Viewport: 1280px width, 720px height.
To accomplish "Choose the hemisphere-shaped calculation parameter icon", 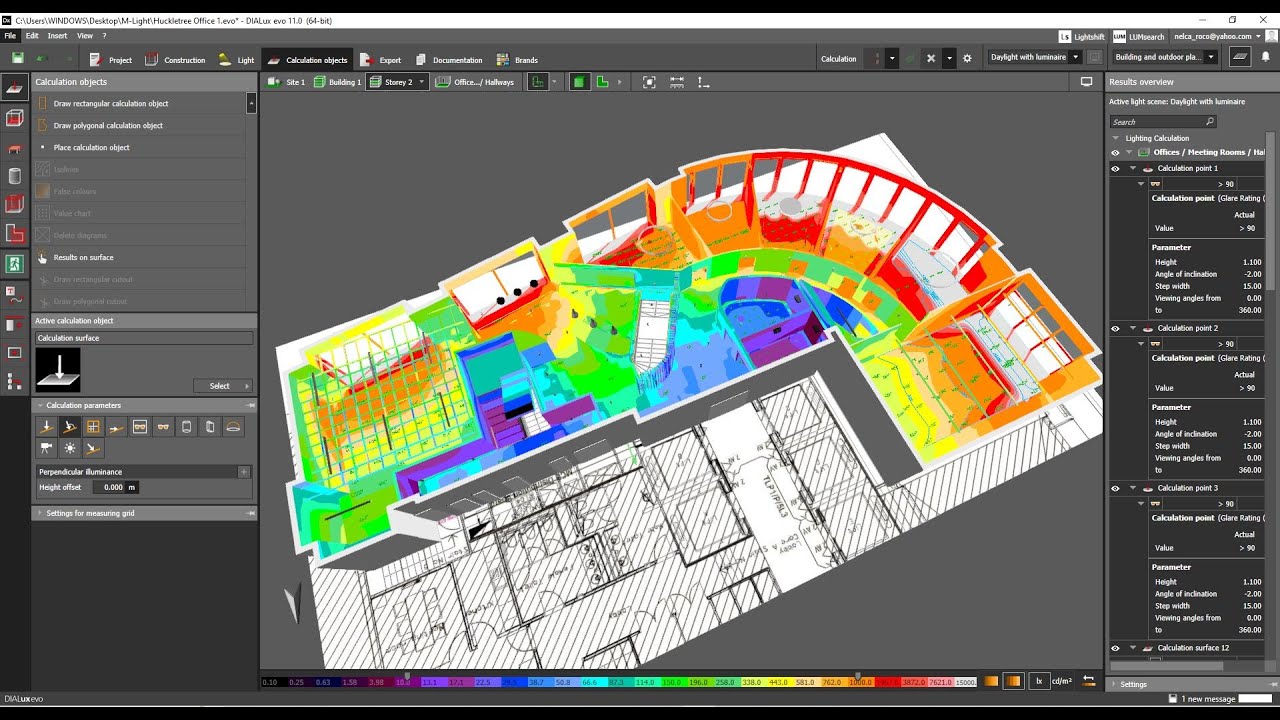I will [233, 427].
